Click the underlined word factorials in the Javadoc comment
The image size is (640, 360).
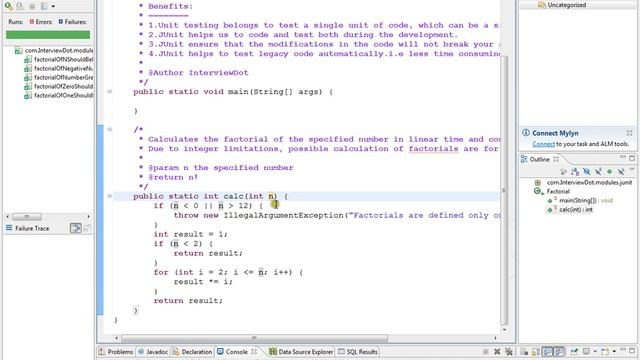click(x=433, y=149)
